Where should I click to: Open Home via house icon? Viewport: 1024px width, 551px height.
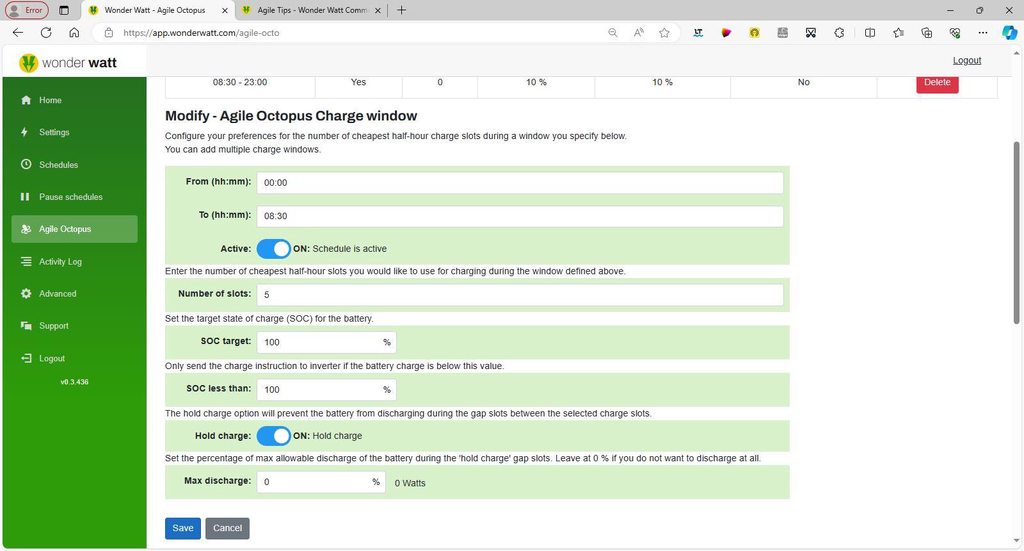tap(25, 100)
